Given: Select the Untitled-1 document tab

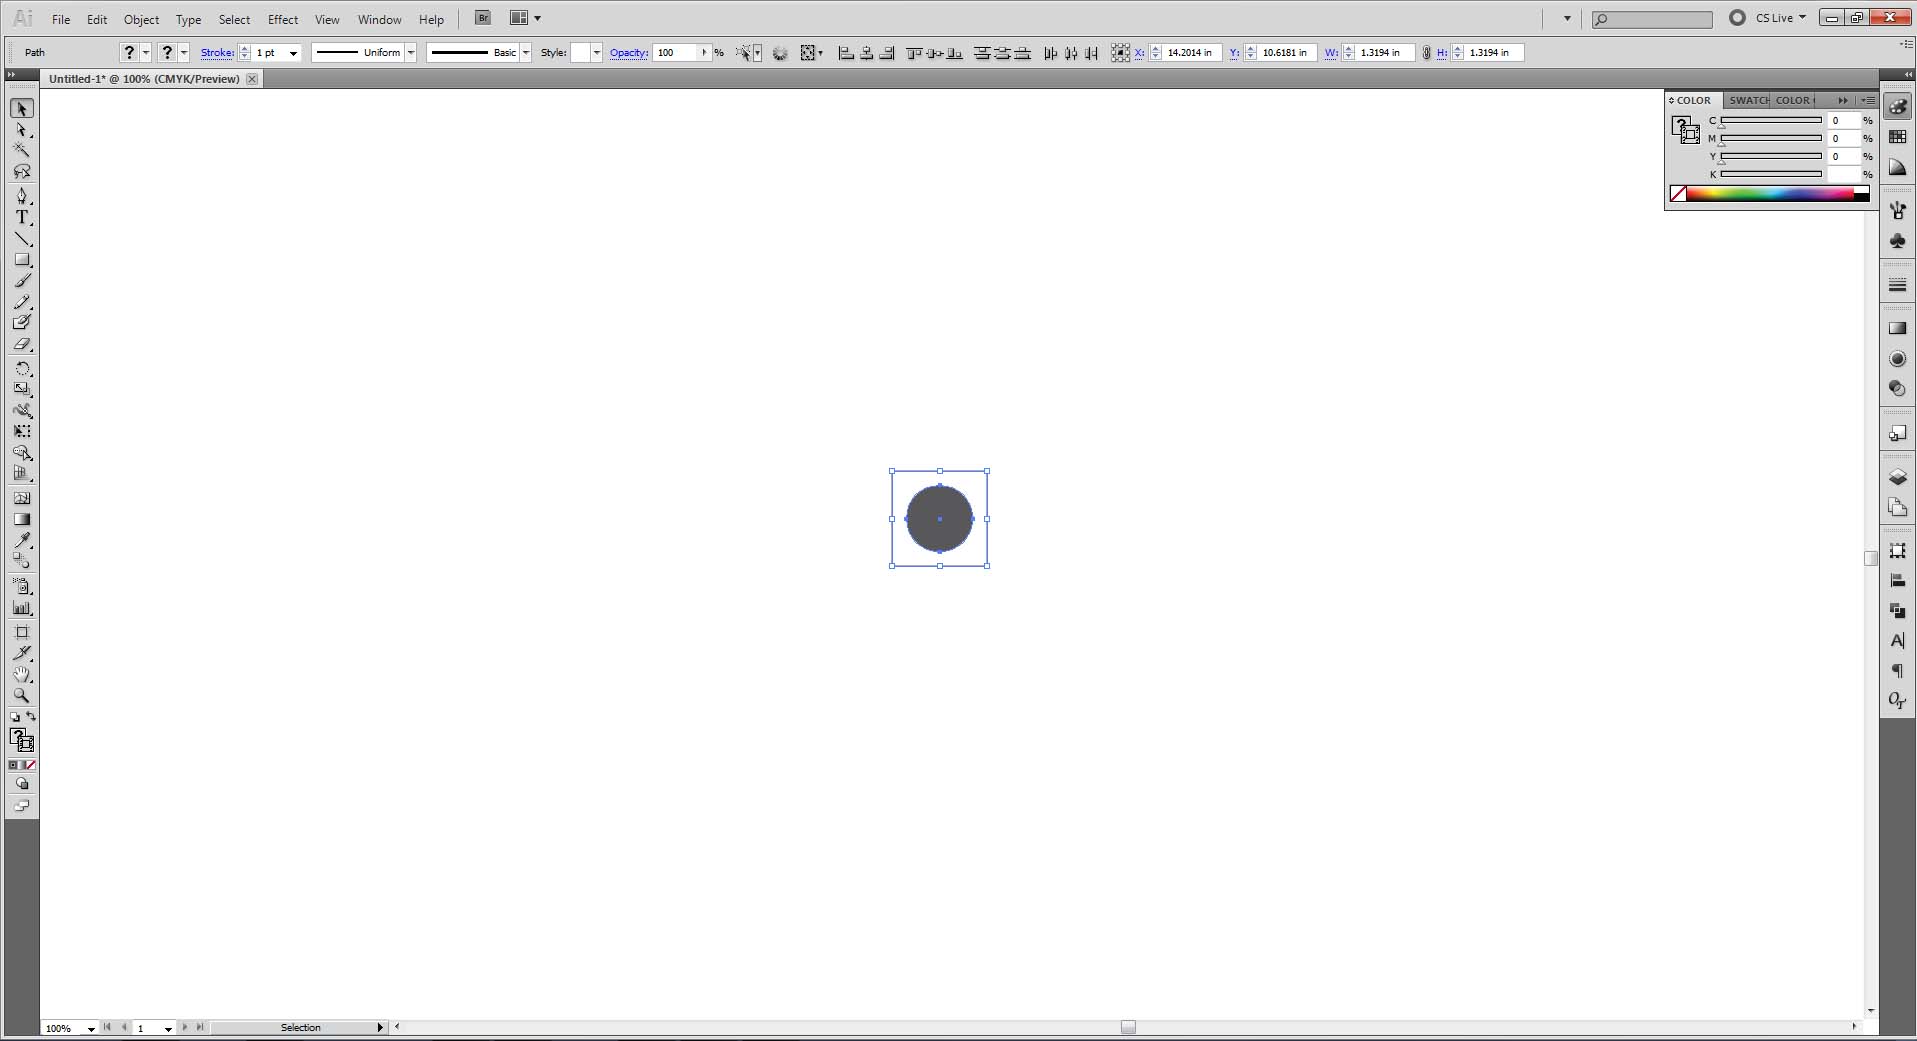Looking at the screenshot, I should (x=144, y=79).
